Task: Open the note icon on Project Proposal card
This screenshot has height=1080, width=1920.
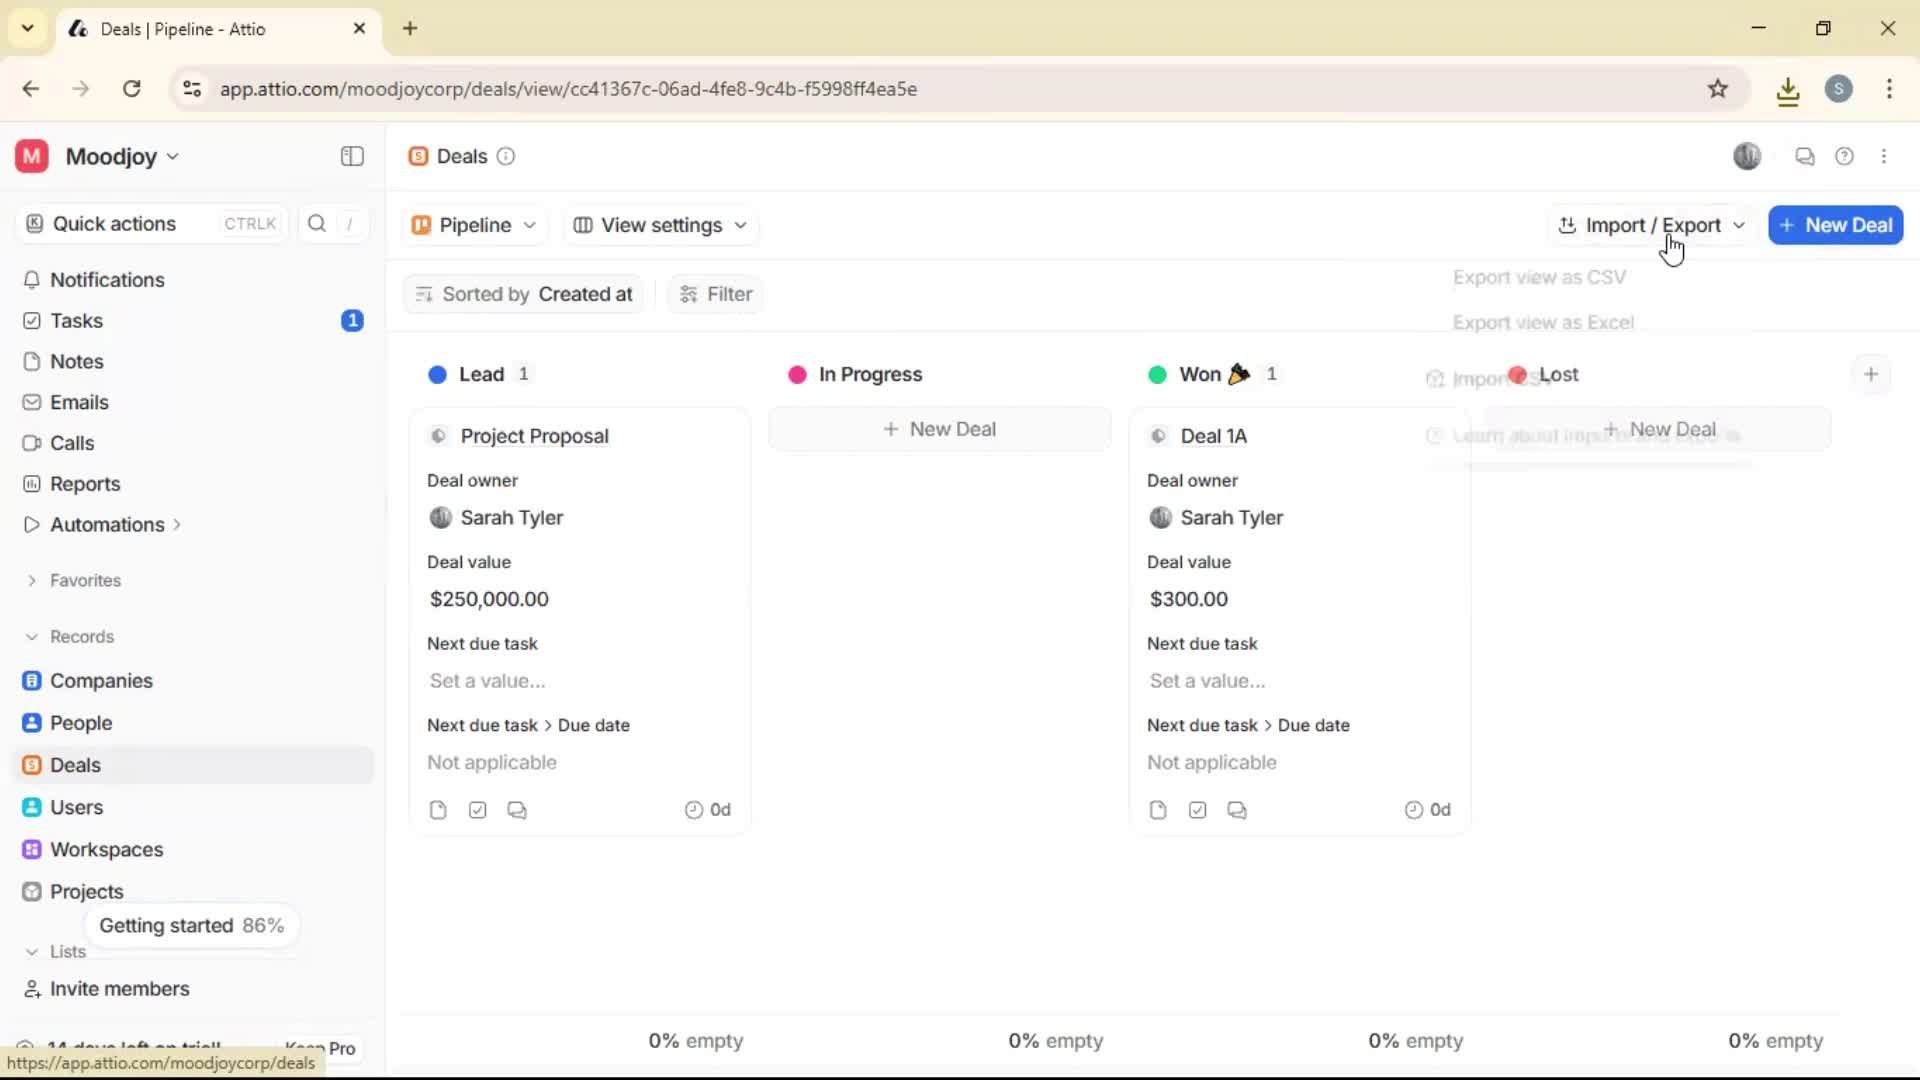Action: (x=438, y=809)
